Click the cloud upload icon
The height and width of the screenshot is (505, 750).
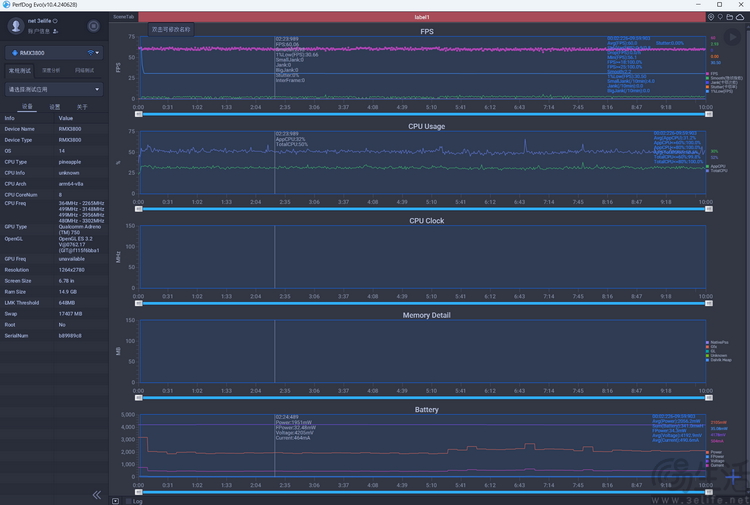point(740,17)
